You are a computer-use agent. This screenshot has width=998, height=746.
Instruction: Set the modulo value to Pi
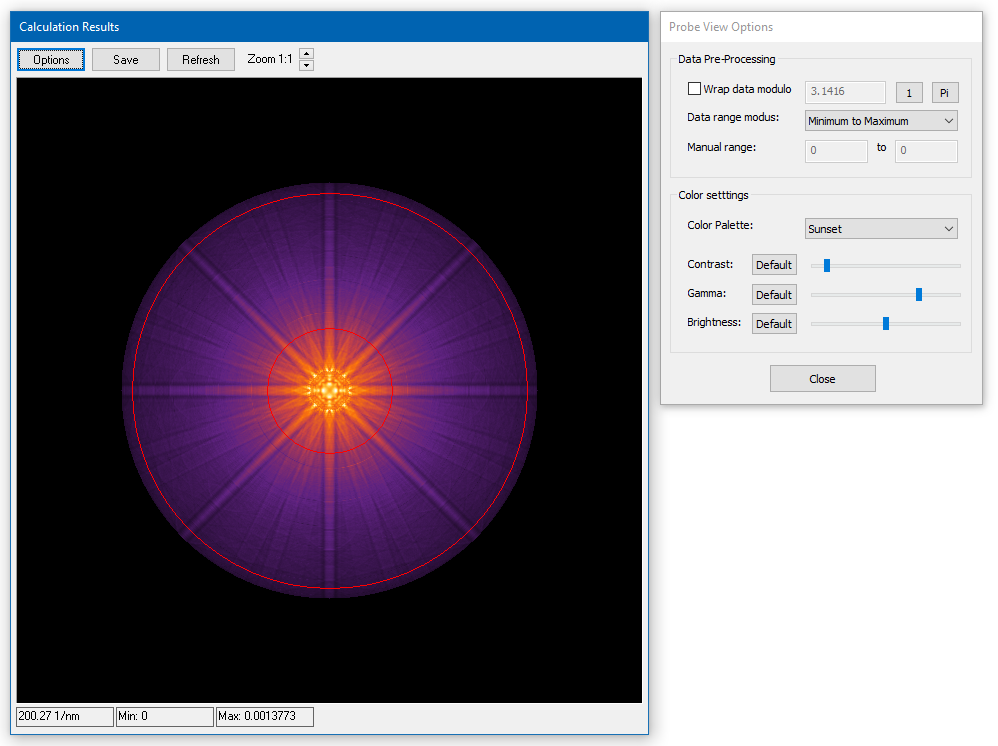pos(945,93)
